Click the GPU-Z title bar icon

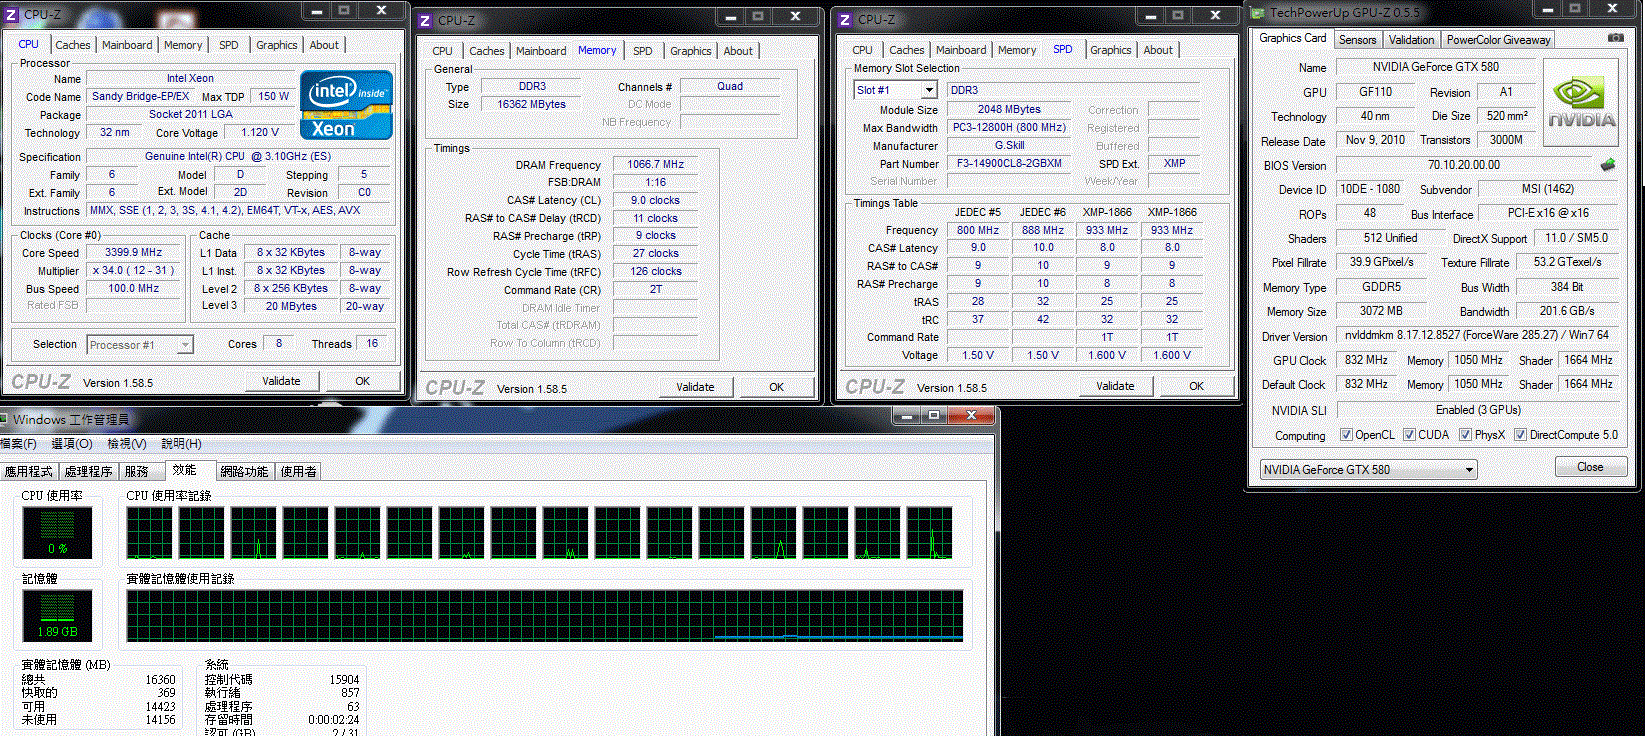(x=1258, y=13)
